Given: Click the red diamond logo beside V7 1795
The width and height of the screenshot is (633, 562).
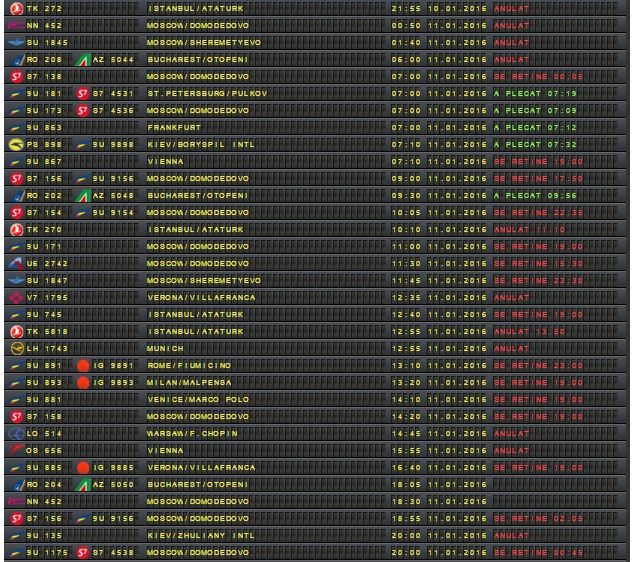Looking at the screenshot, I should pyautogui.click(x=16, y=298).
